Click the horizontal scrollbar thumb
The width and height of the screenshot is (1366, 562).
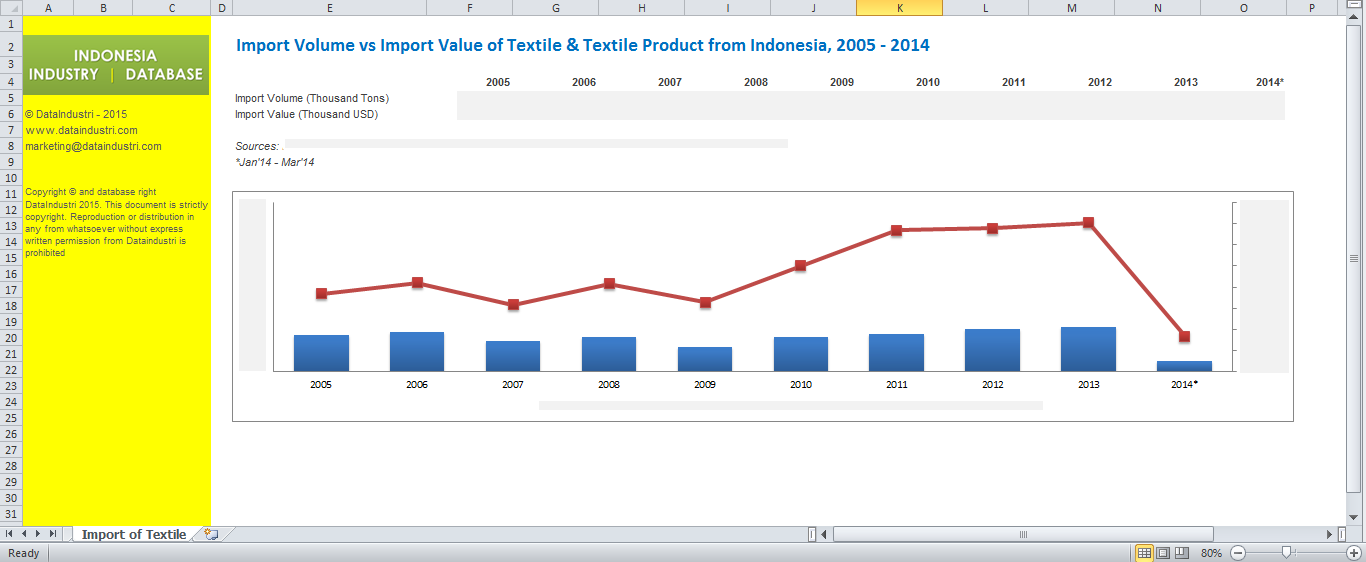[1022, 535]
